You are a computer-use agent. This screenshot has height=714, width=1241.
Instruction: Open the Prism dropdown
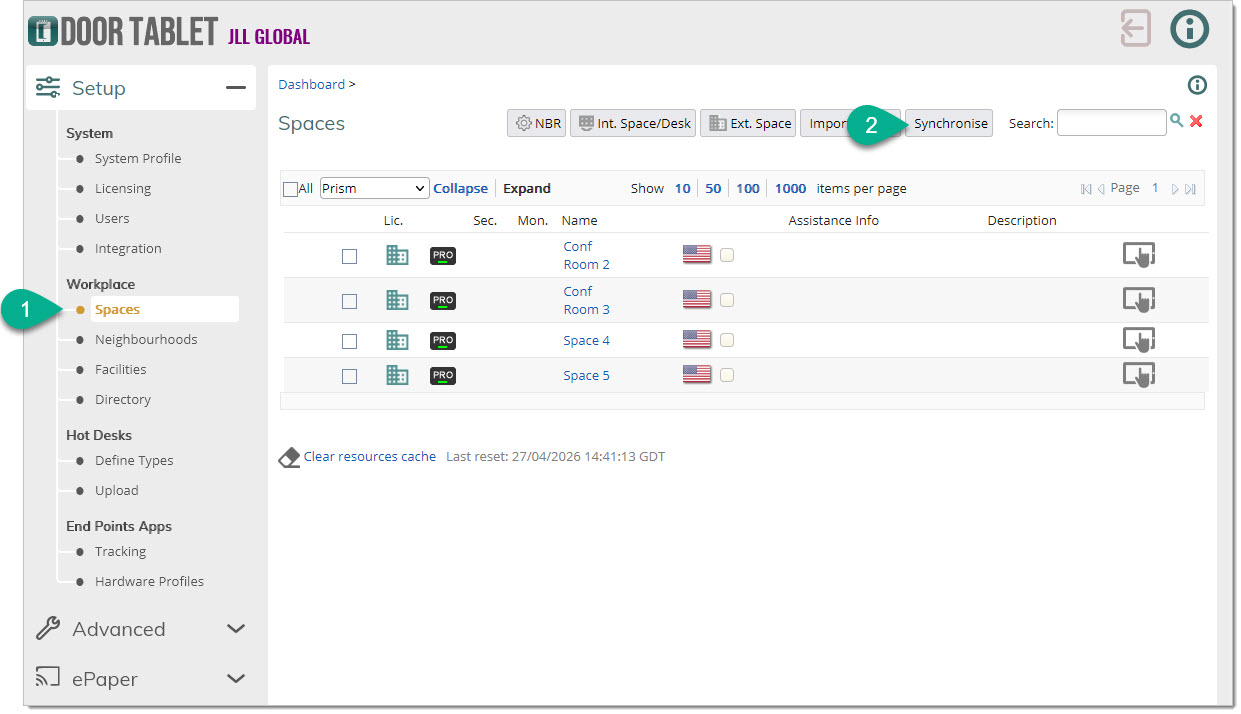tap(374, 188)
